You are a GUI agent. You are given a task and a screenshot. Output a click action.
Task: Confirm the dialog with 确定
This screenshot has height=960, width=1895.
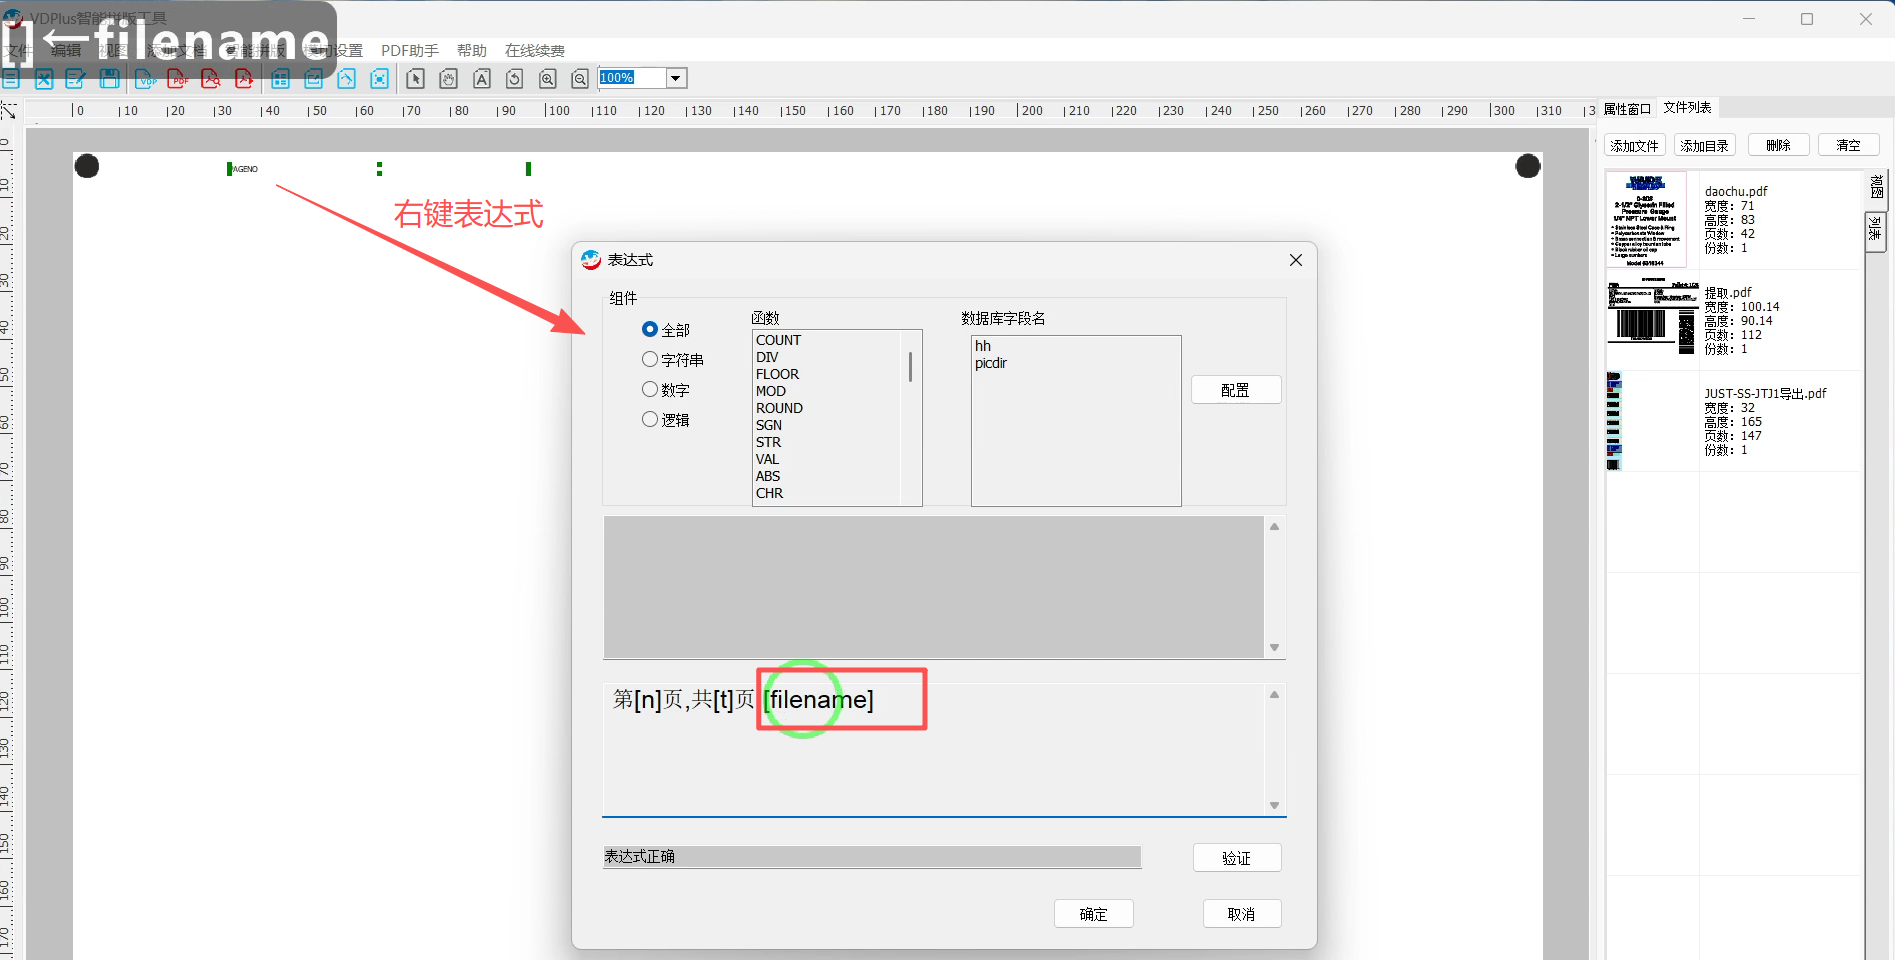tap(1094, 914)
